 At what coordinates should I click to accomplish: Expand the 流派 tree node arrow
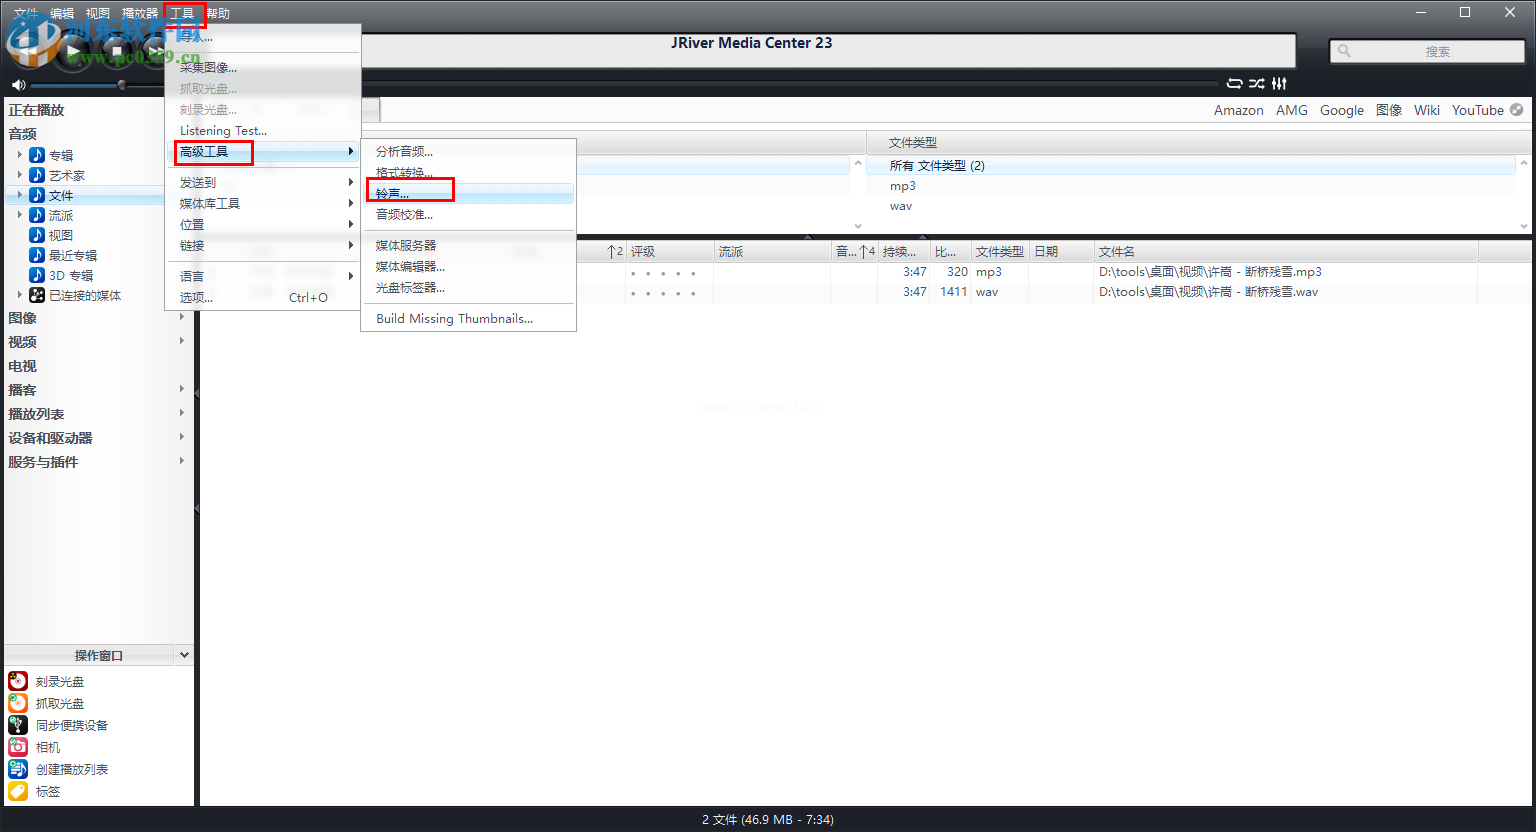[x=20, y=215]
